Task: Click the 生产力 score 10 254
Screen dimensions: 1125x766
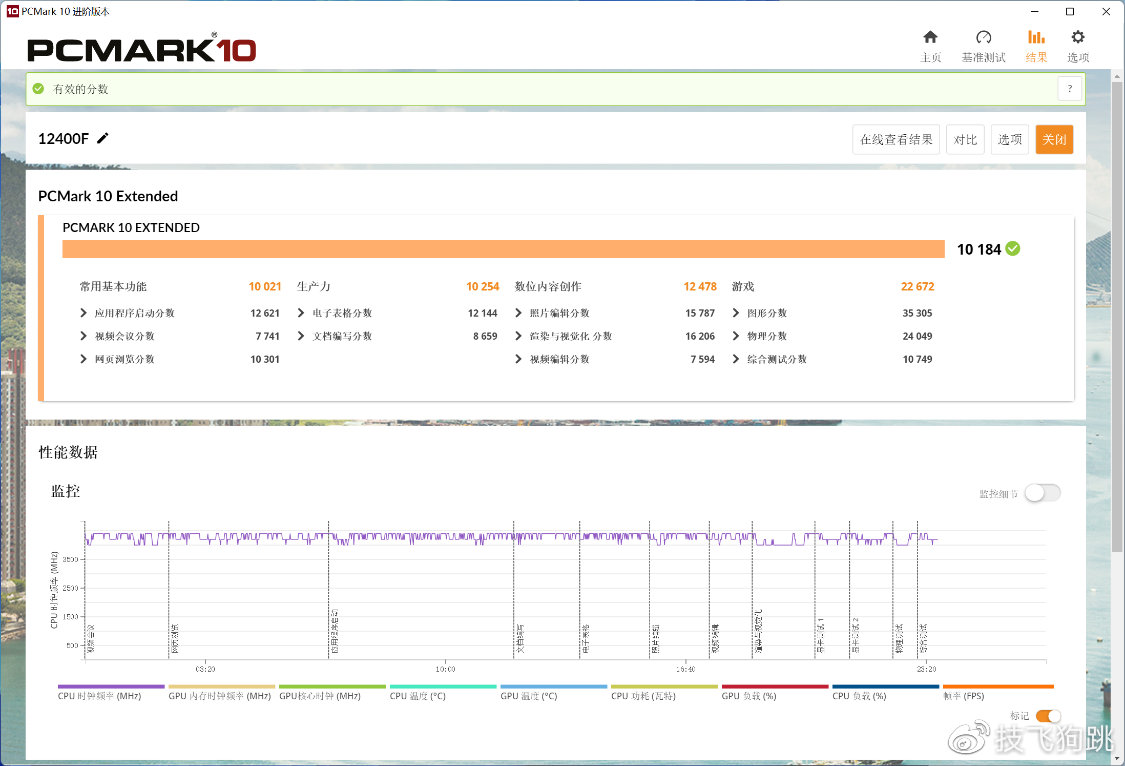Action: point(483,286)
